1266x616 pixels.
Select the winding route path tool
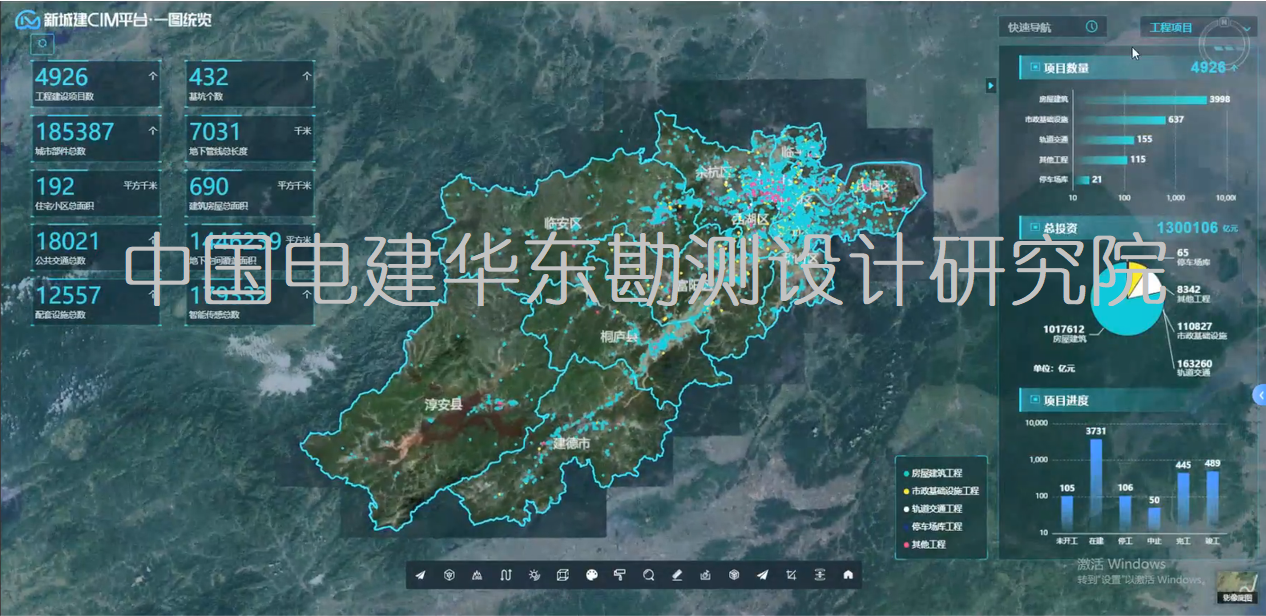[x=506, y=575]
